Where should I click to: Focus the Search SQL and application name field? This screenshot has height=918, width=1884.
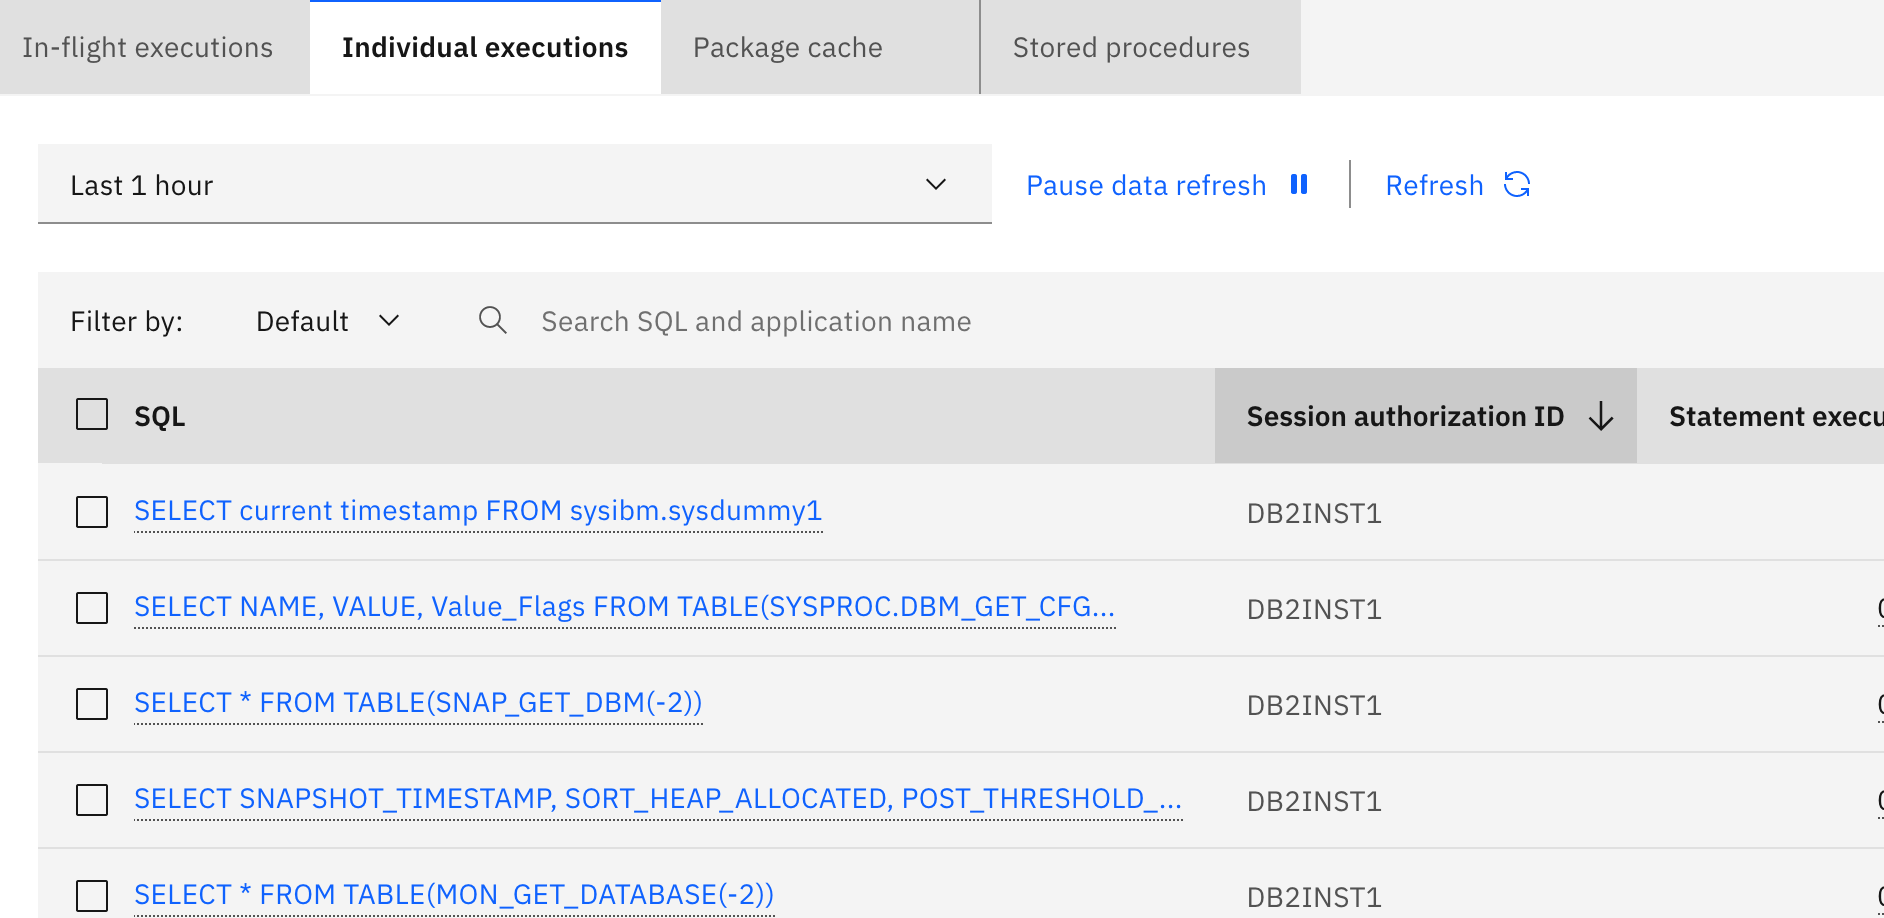tap(756, 321)
